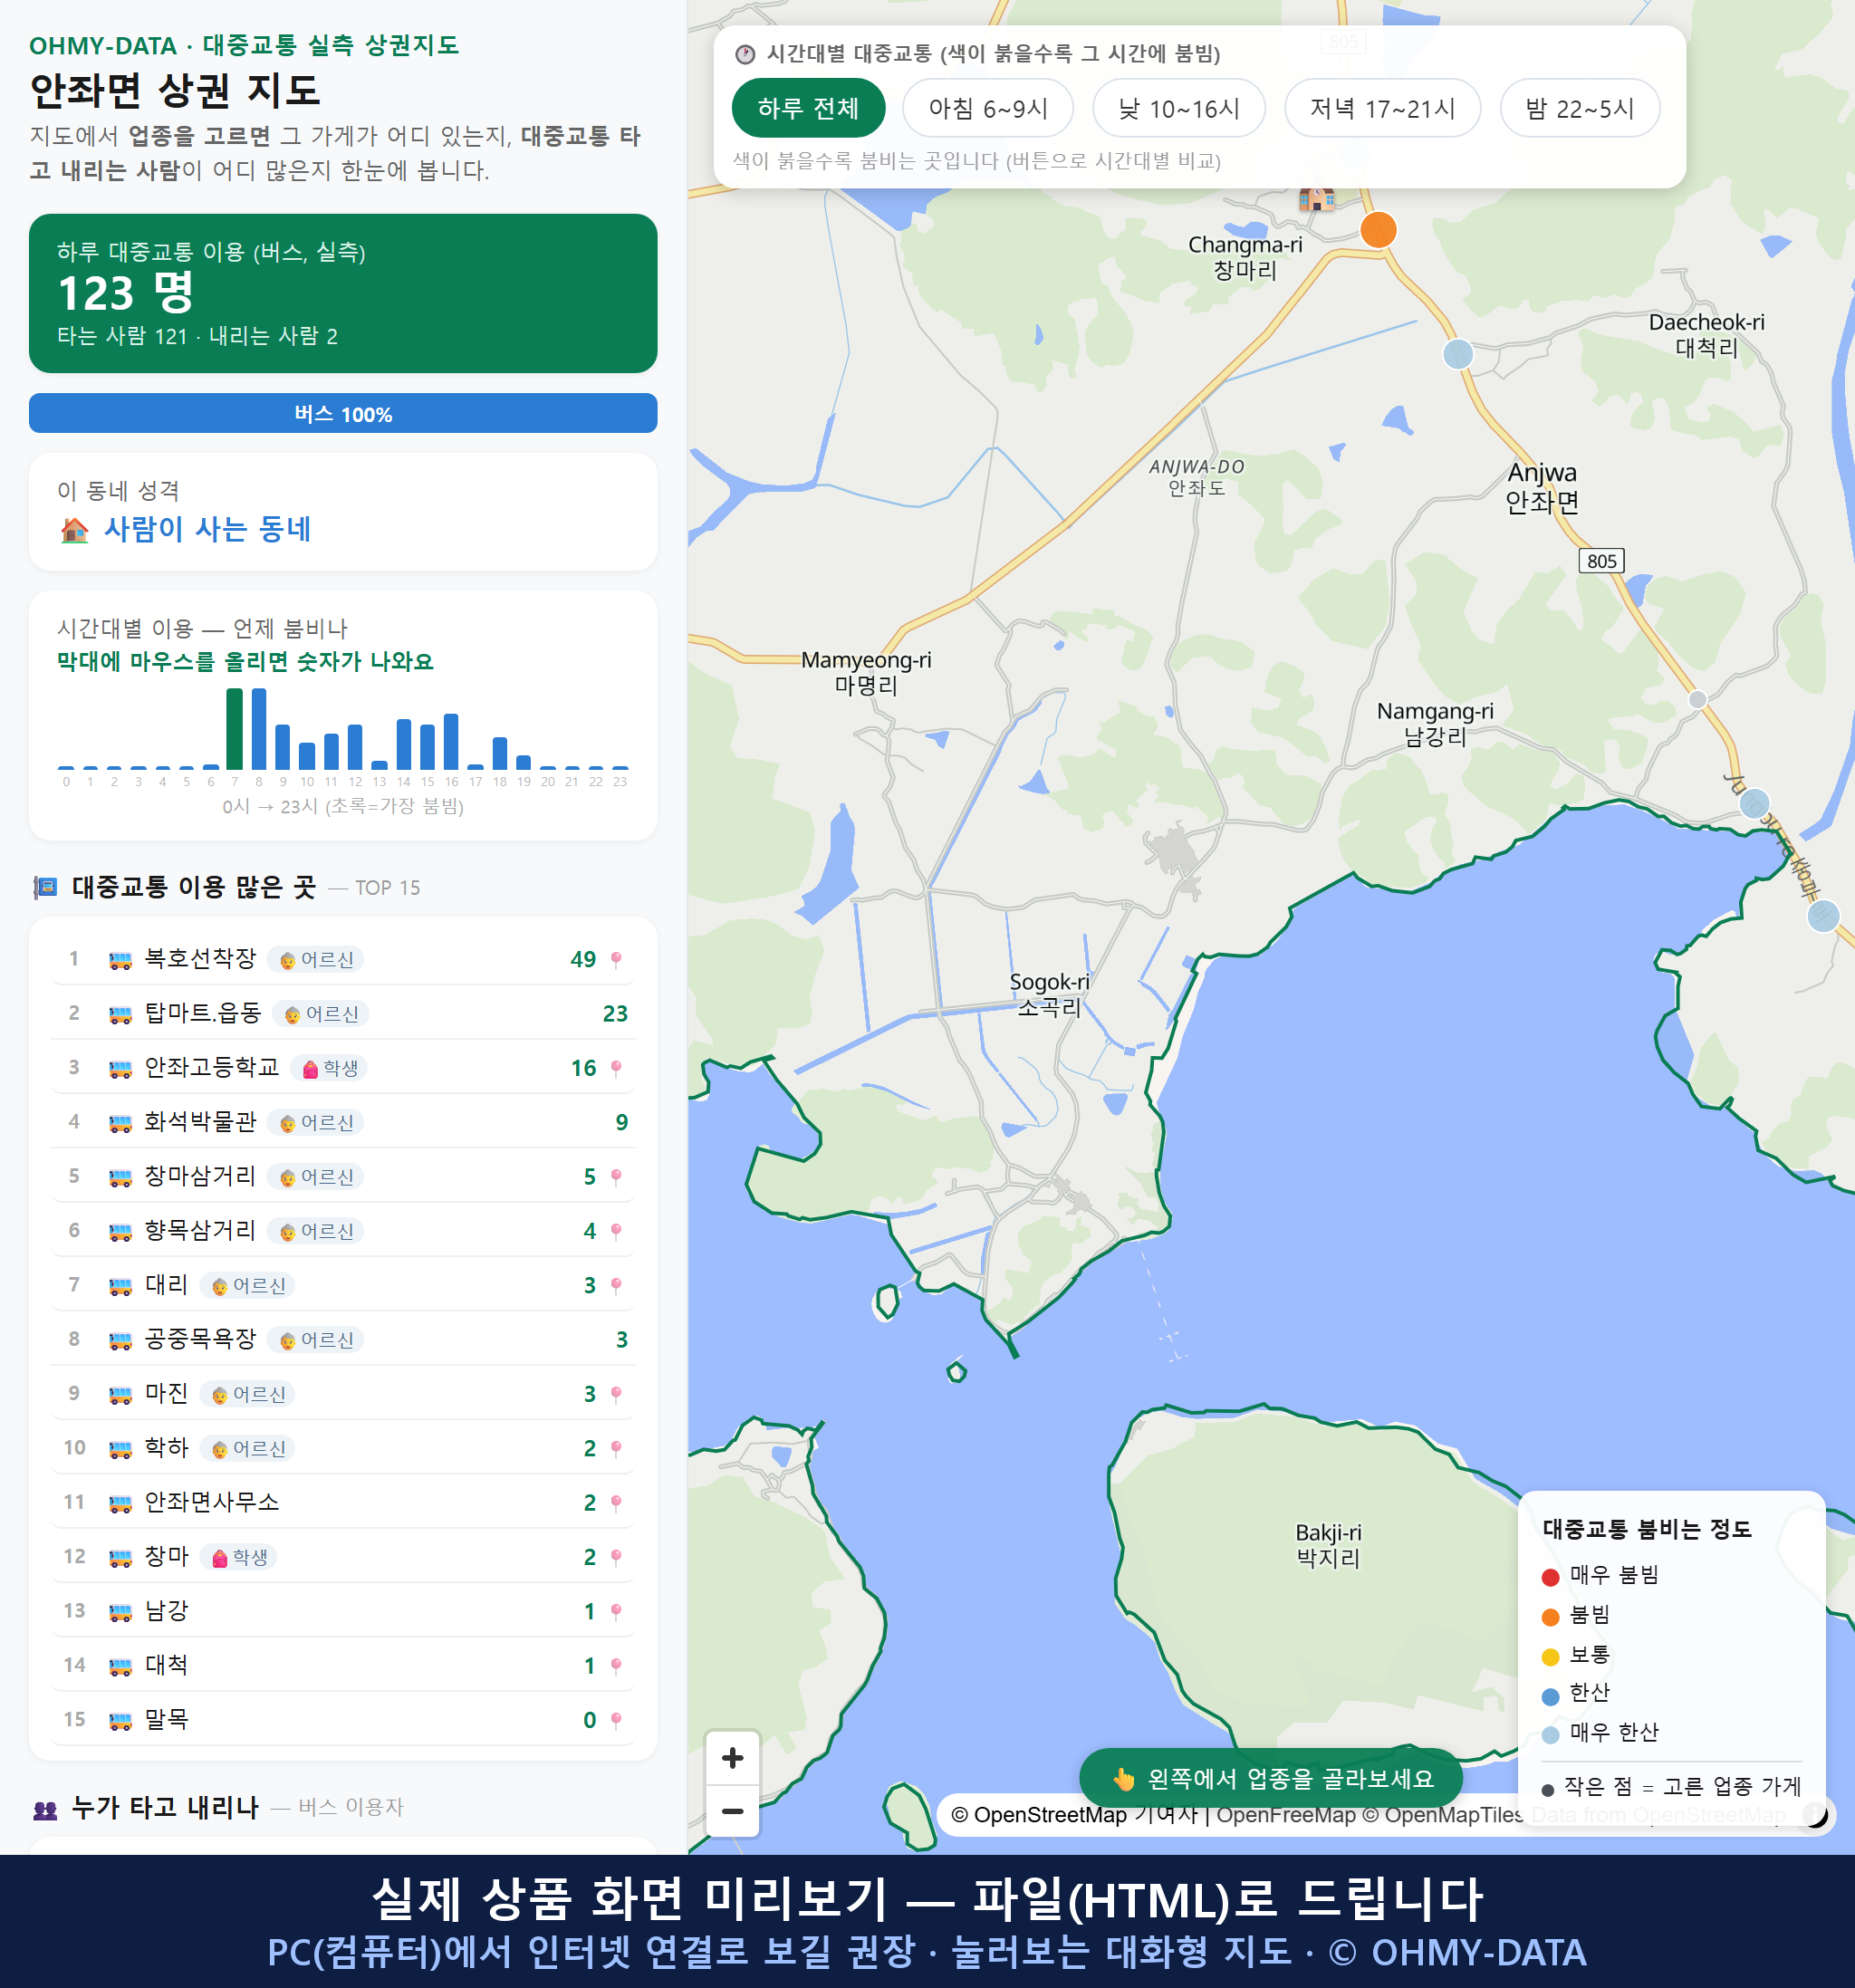Select the 하루 전체 time filter

pos(808,108)
